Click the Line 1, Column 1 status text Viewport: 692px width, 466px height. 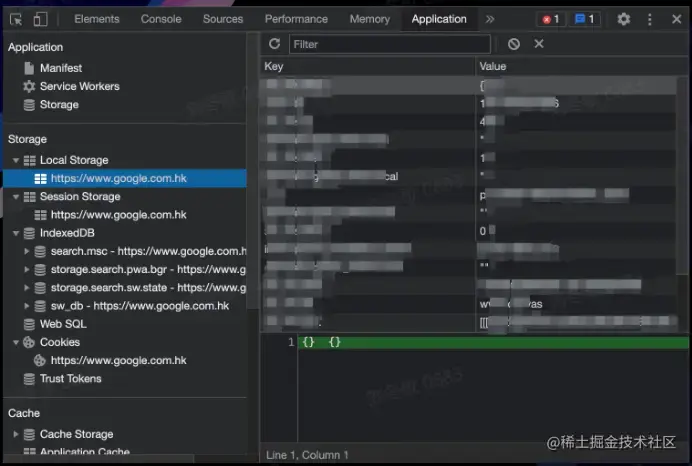307,455
